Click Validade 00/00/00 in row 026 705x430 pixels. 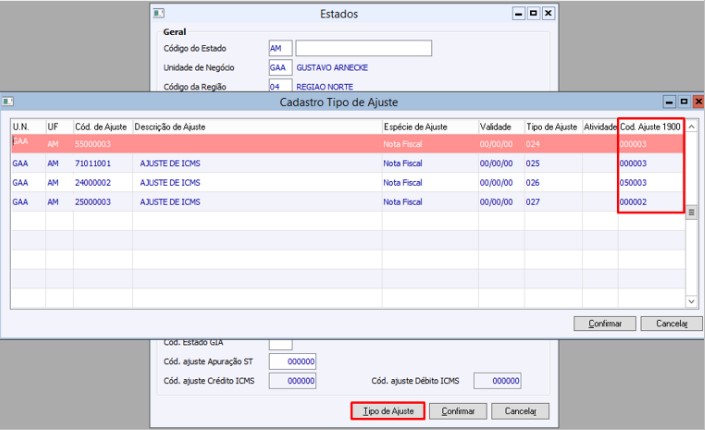(496, 183)
